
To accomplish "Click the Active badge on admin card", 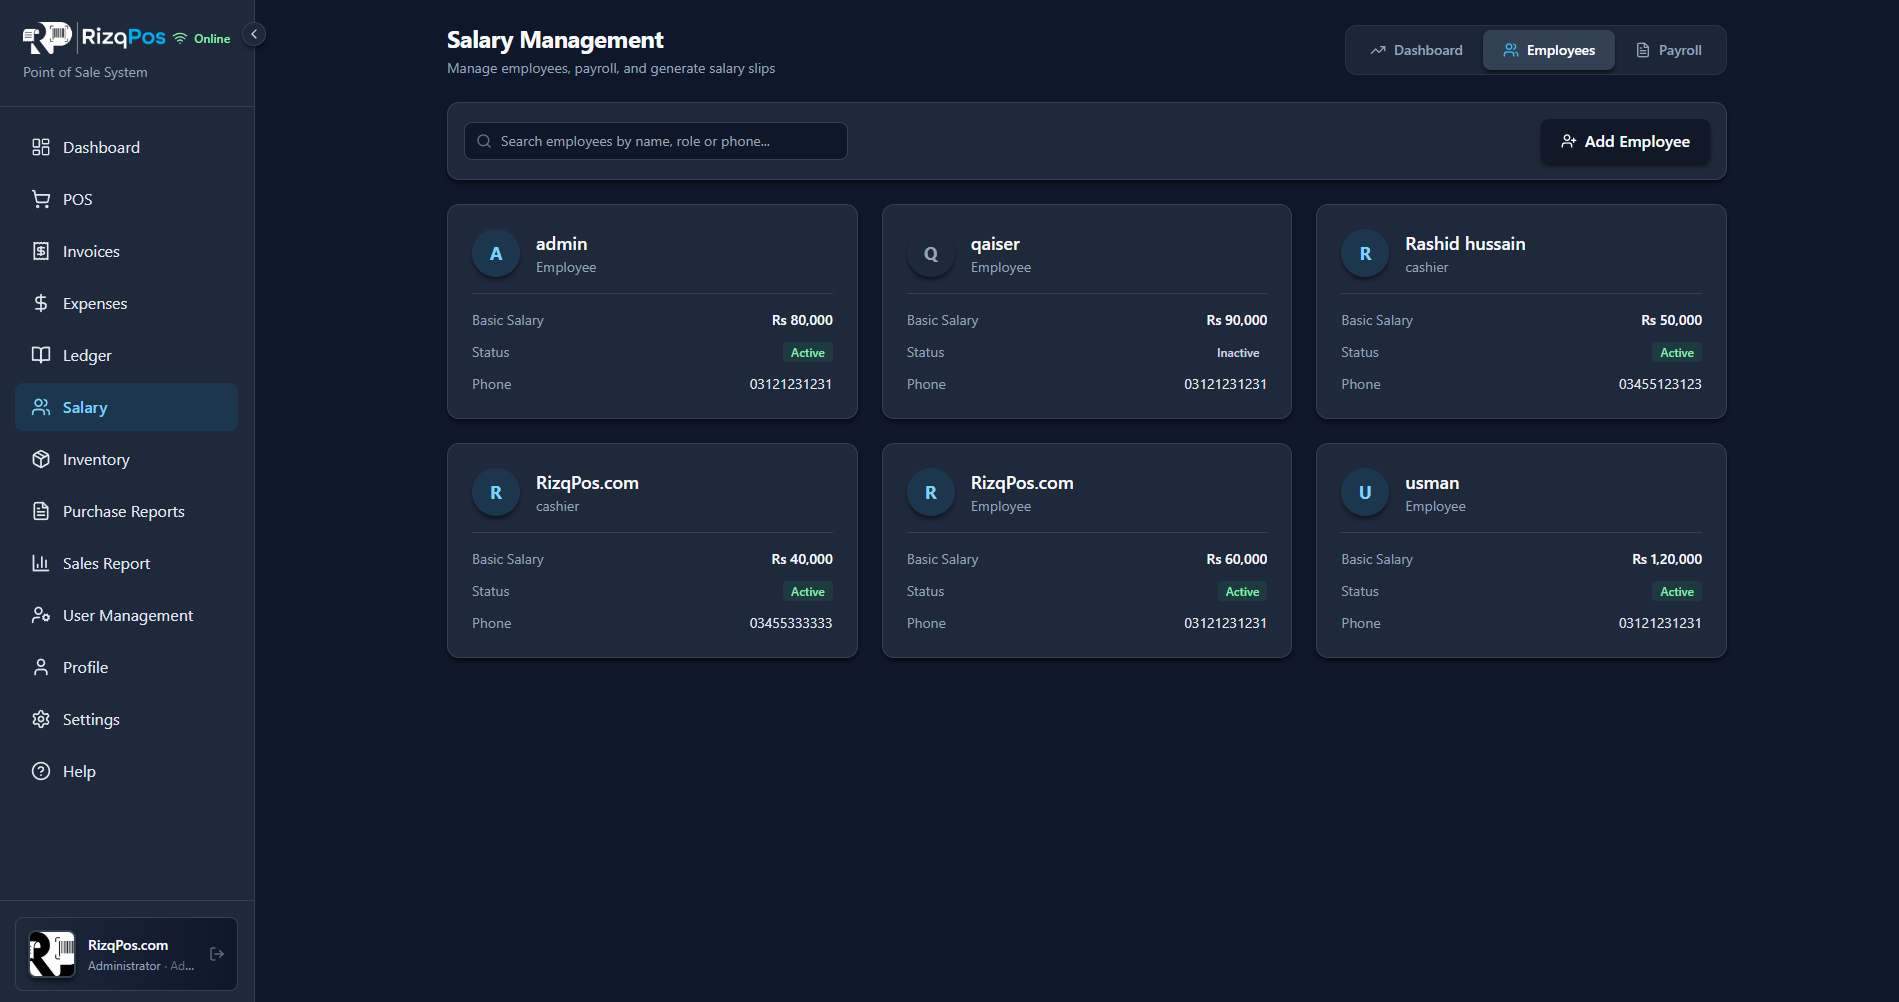I will pos(808,353).
